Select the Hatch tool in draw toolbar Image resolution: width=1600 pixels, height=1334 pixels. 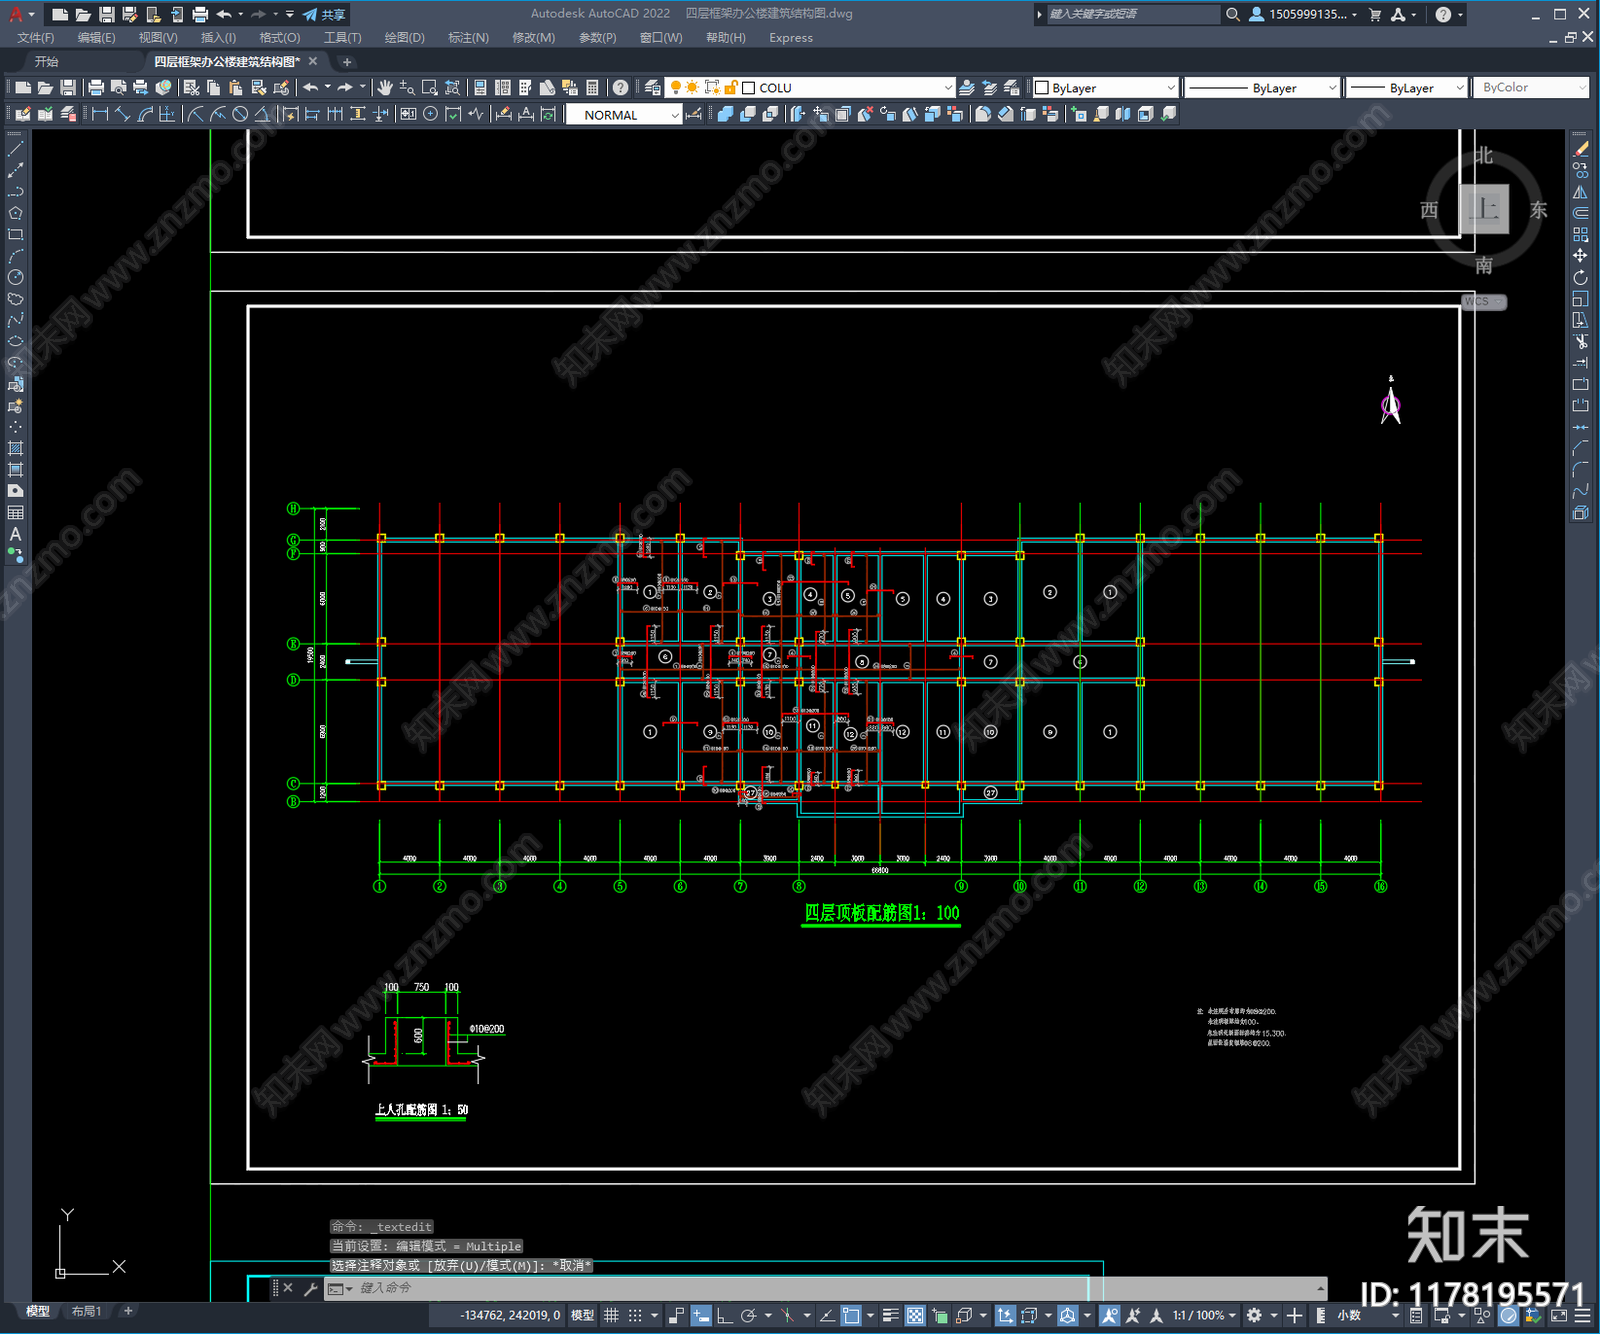(15, 448)
